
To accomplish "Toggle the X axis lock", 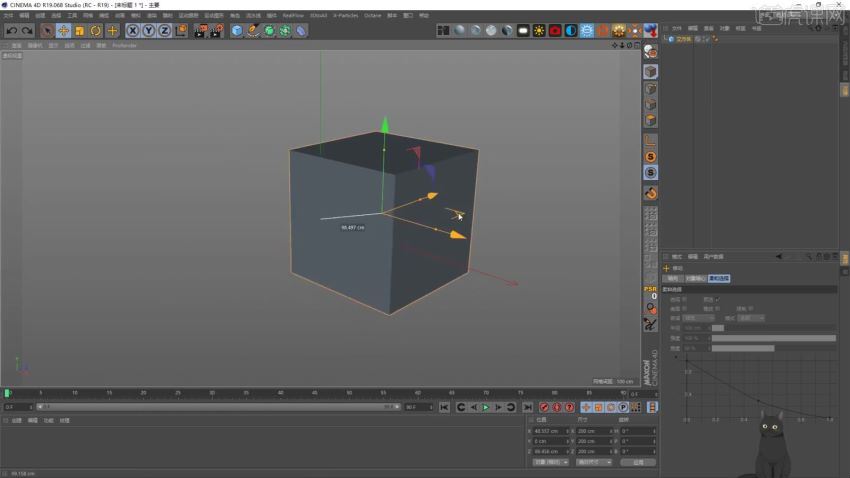I will pos(132,31).
